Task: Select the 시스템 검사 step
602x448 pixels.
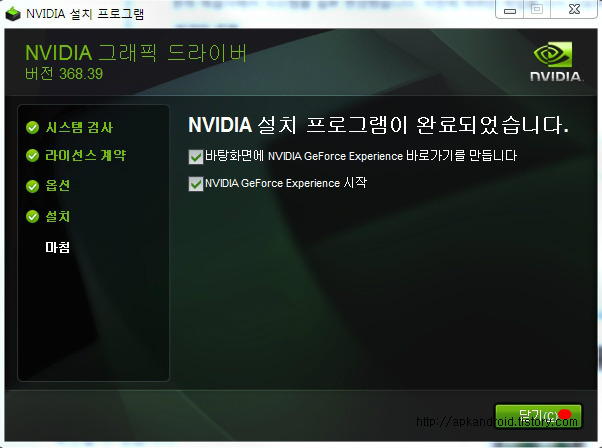Action: (79, 127)
